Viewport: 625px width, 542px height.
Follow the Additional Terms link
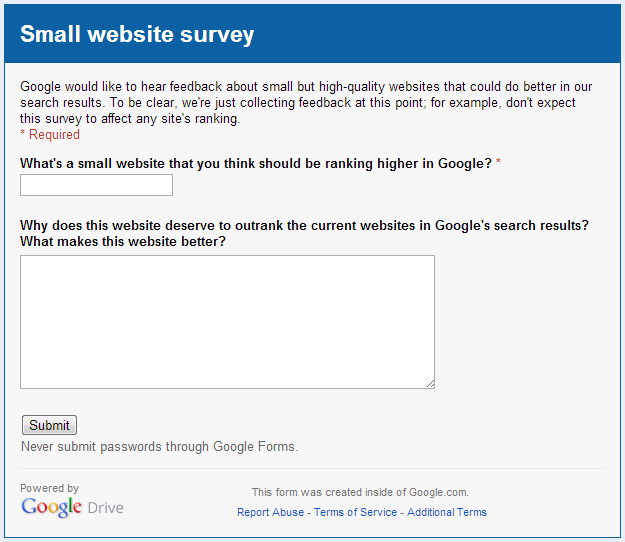tap(447, 512)
